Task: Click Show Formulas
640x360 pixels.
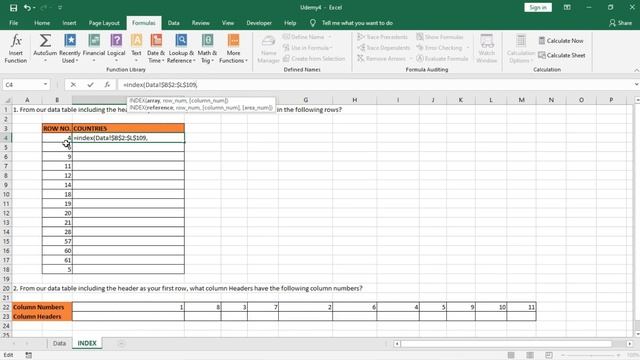Action: click(440, 37)
